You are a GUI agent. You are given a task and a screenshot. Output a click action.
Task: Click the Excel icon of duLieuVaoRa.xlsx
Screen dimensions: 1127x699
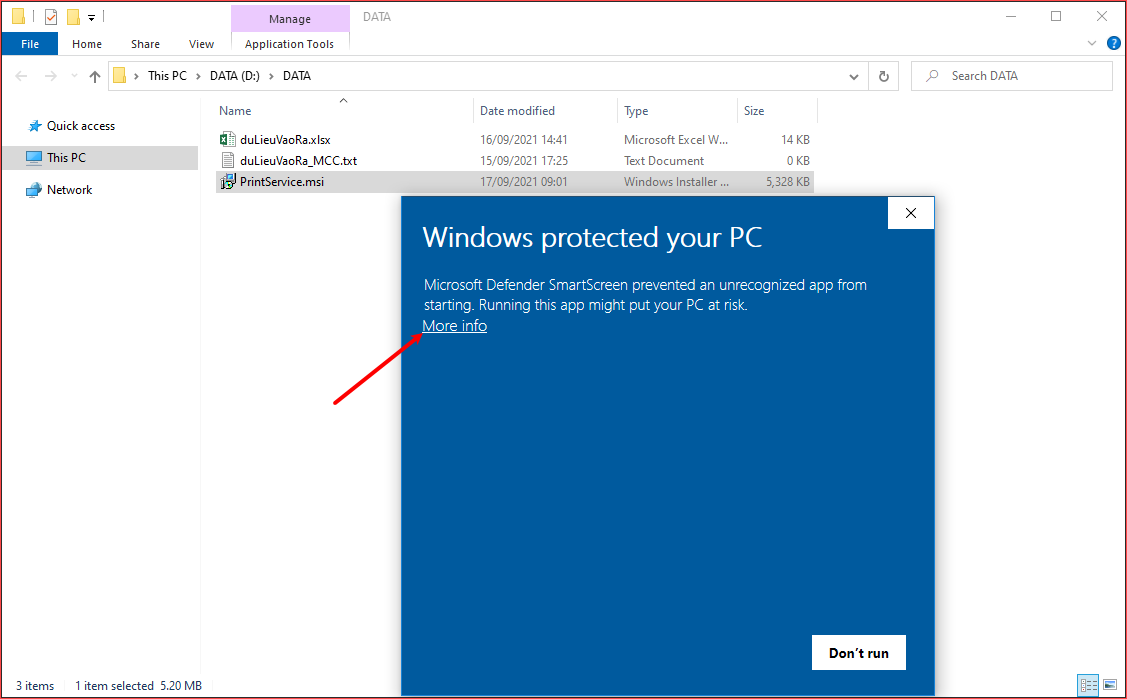click(x=227, y=140)
